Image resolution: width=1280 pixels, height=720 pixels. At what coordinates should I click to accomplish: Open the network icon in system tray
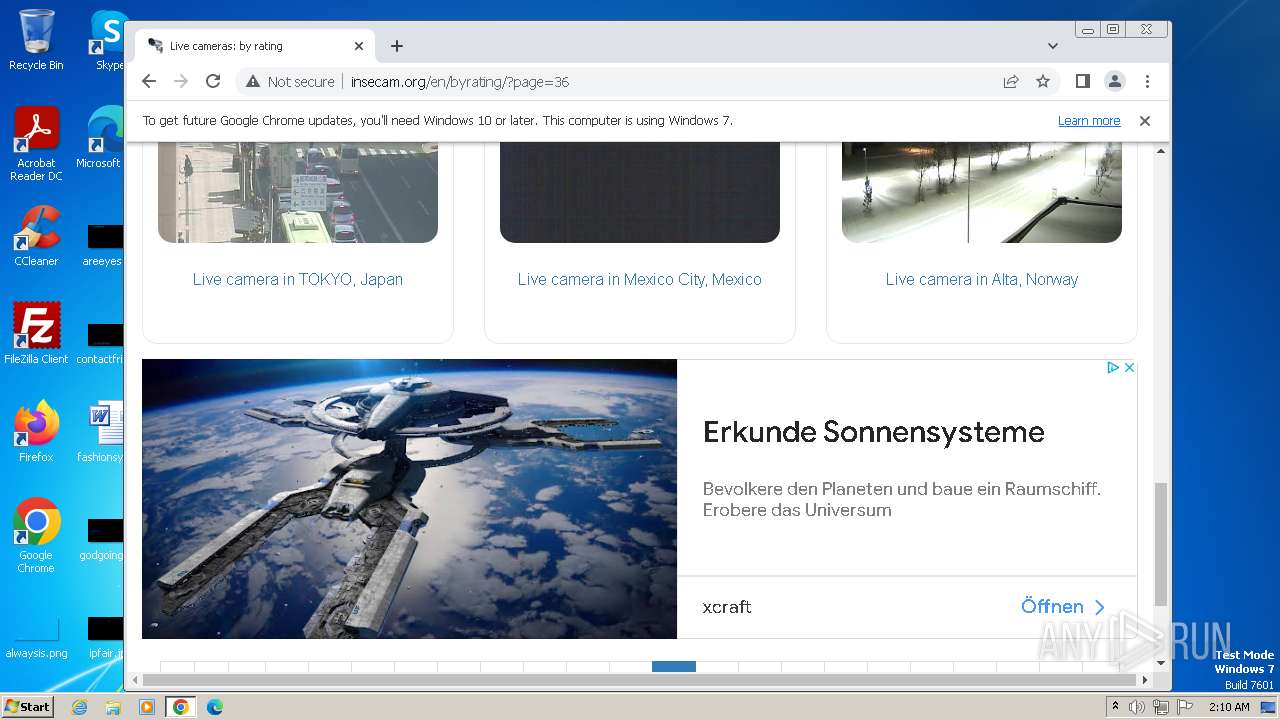tap(1160, 707)
